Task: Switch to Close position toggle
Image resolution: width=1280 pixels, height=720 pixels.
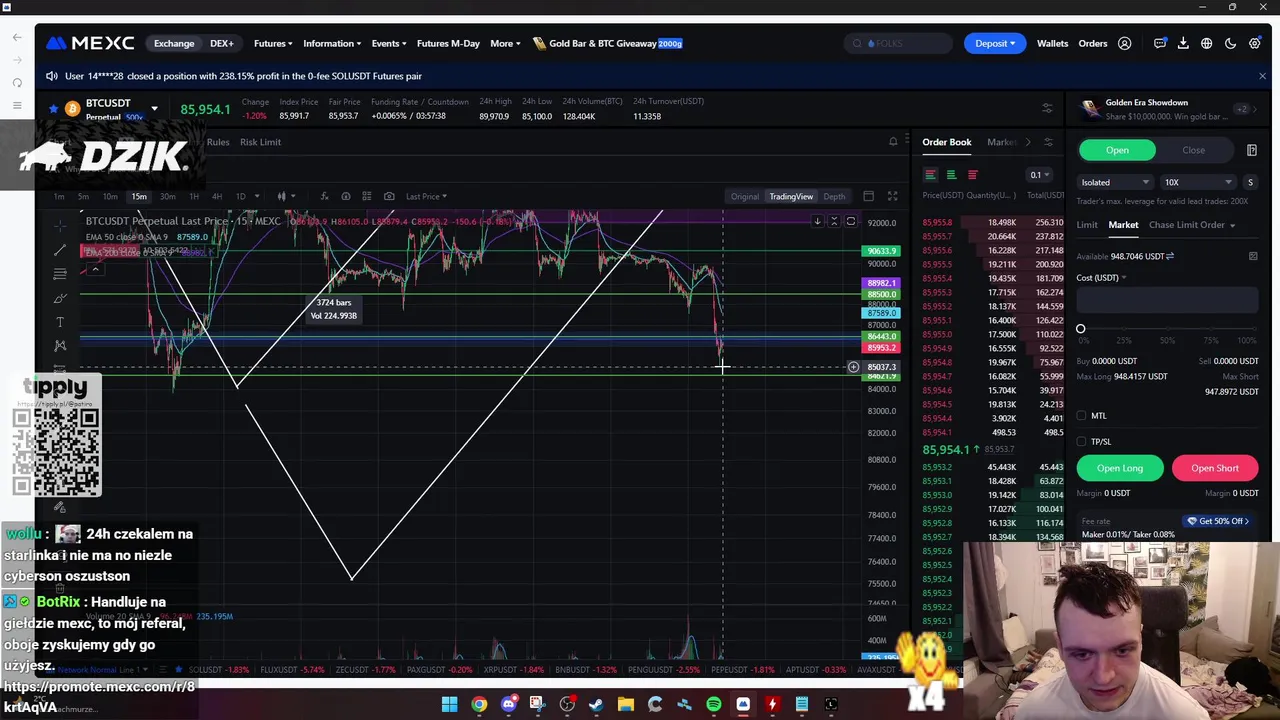Action: [1193, 150]
